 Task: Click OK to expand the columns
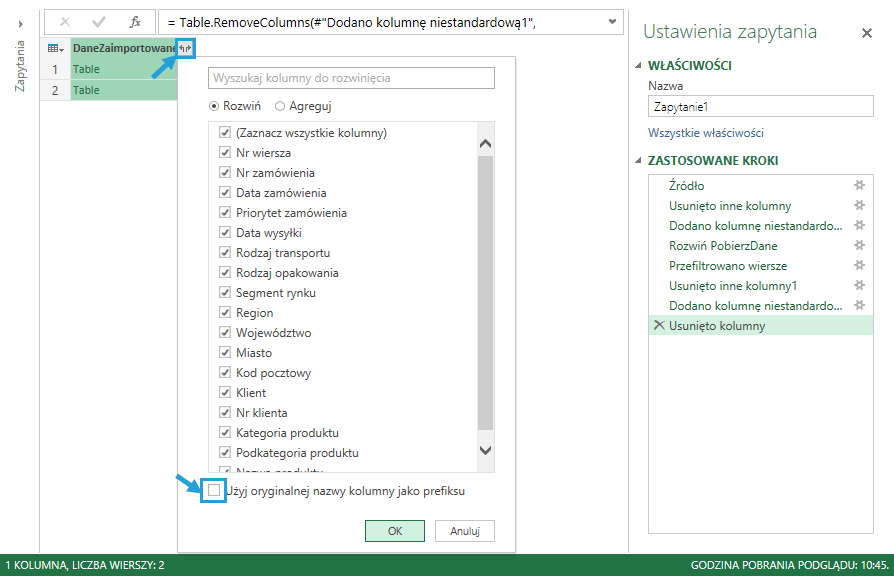click(394, 532)
